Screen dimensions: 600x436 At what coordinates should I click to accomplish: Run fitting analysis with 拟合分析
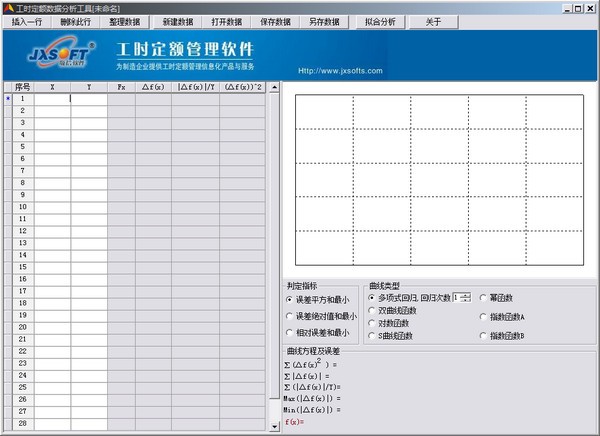point(380,22)
